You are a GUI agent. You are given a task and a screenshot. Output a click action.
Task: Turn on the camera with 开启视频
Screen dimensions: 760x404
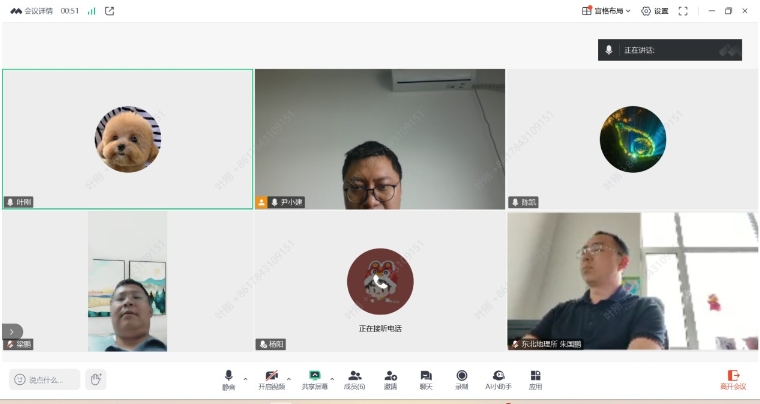[x=271, y=378]
